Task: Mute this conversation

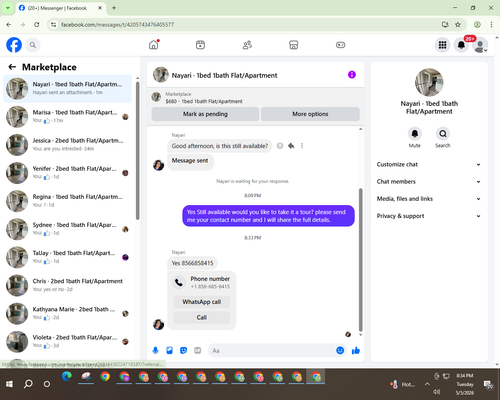Action: click(415, 134)
